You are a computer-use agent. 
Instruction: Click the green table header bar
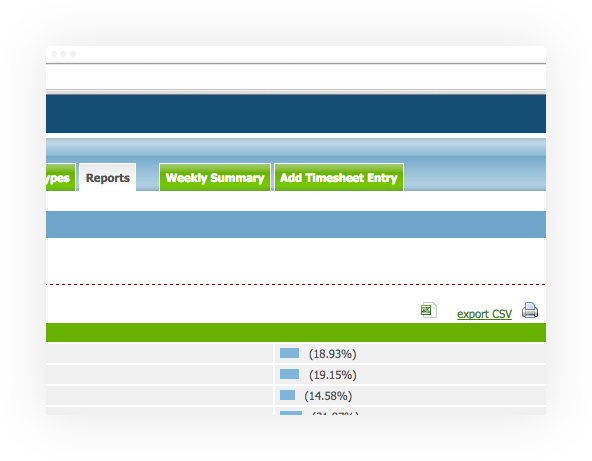296,332
